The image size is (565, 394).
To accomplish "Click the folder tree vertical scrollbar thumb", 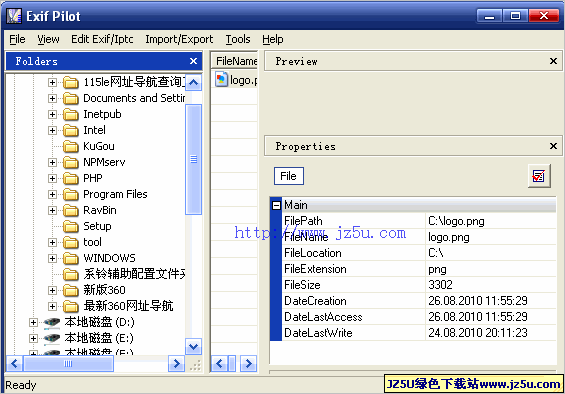I will point(193,159).
